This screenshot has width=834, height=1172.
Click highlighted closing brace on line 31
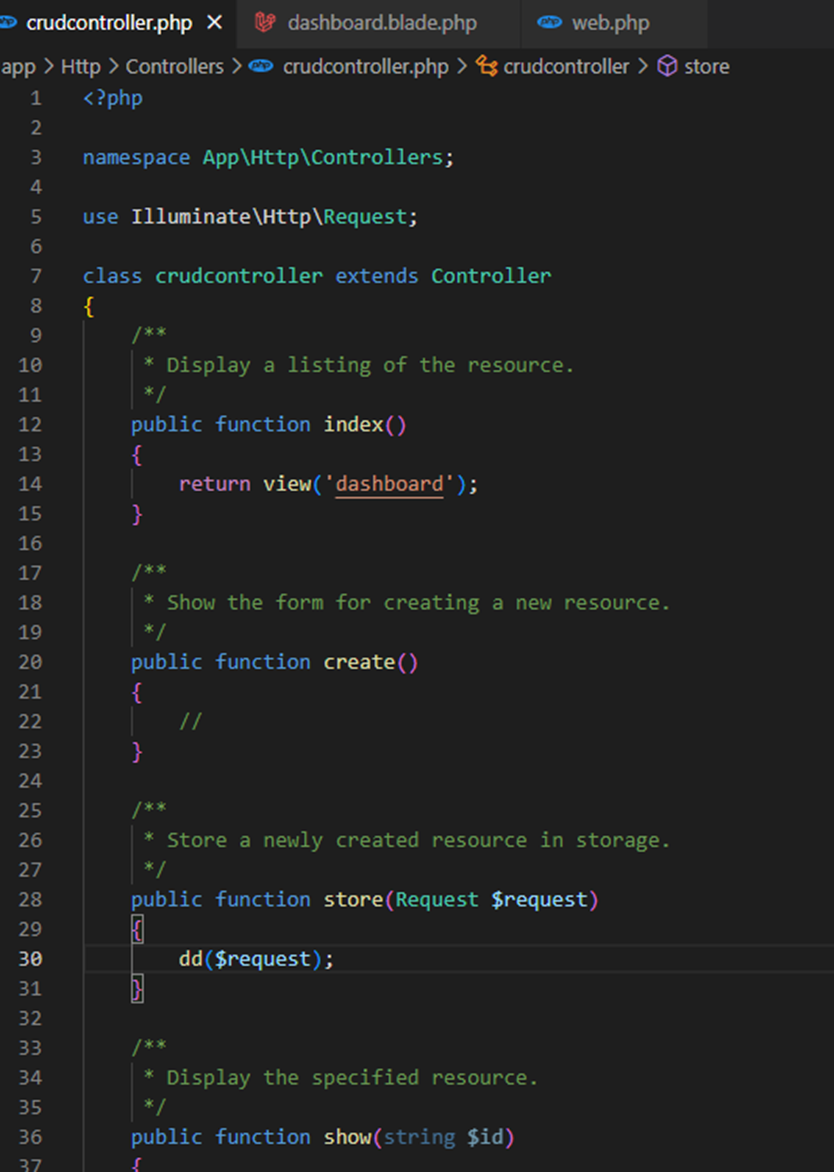coord(137,989)
